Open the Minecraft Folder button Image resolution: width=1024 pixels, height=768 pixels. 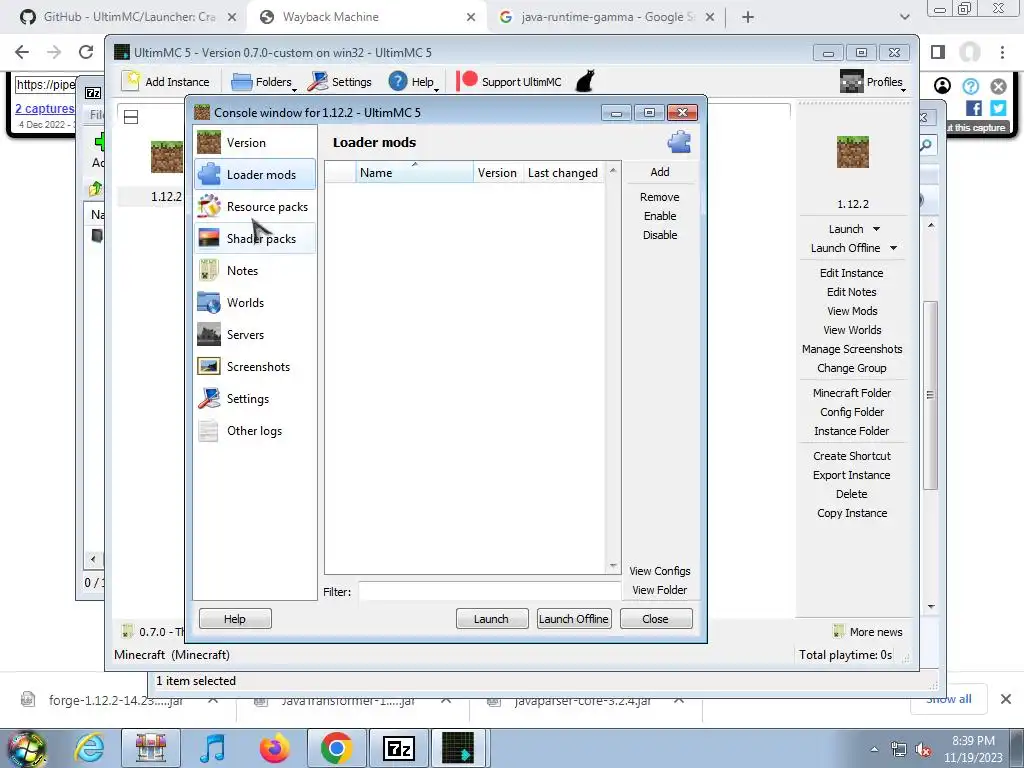coord(852,392)
